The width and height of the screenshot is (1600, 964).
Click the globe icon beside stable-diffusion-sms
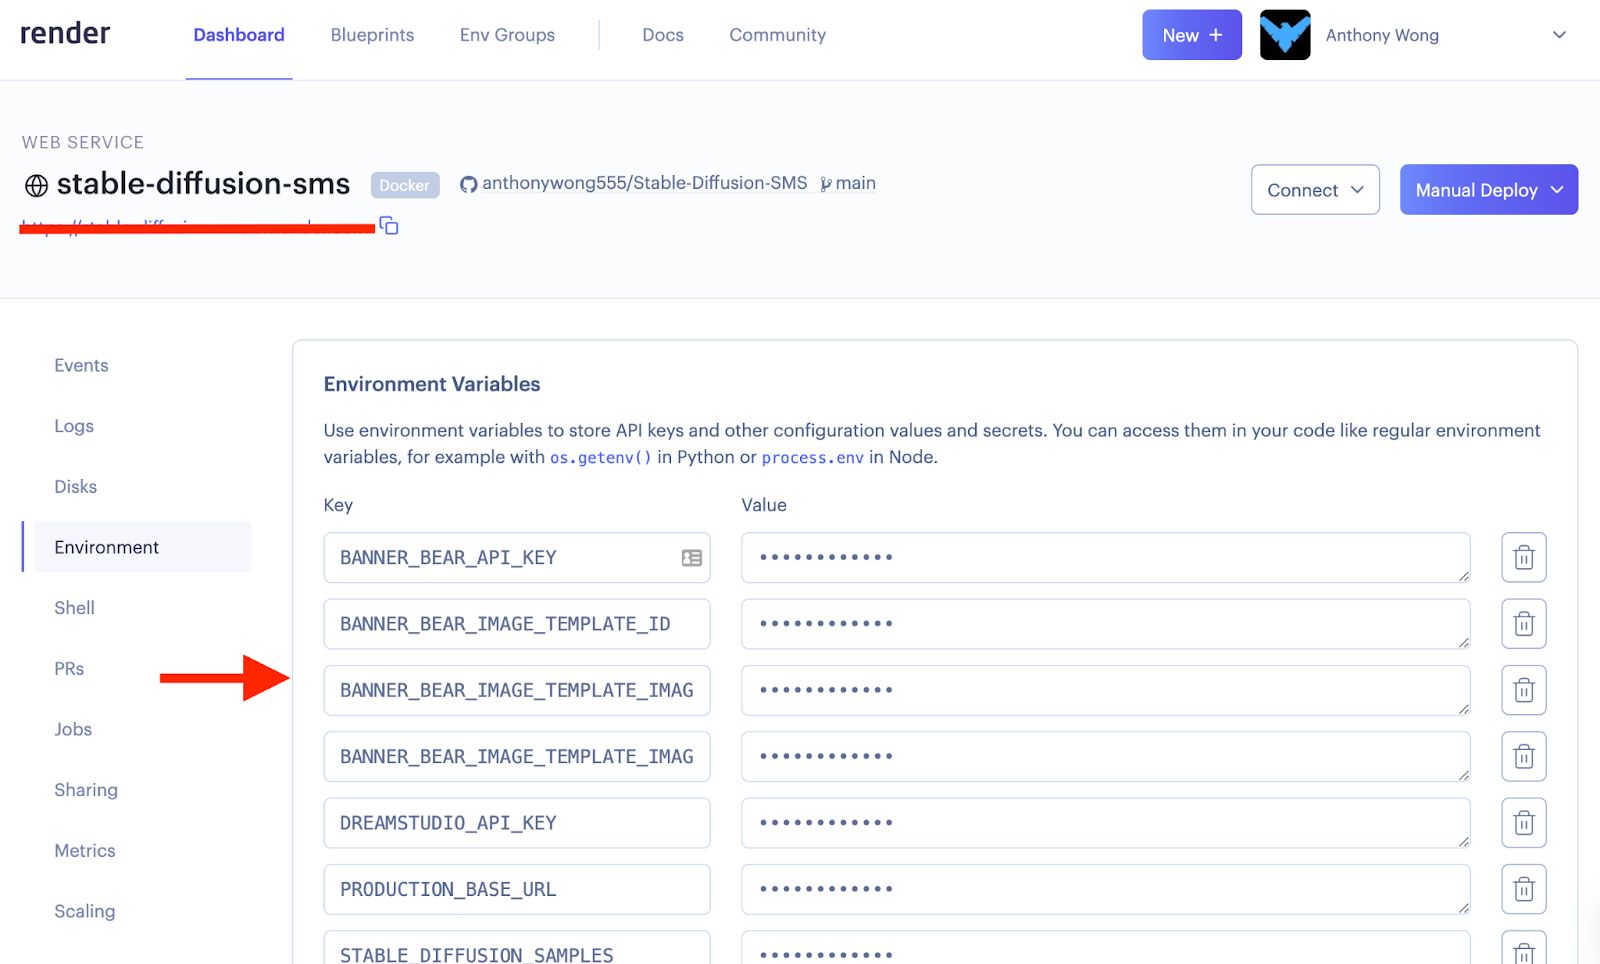click(36, 185)
